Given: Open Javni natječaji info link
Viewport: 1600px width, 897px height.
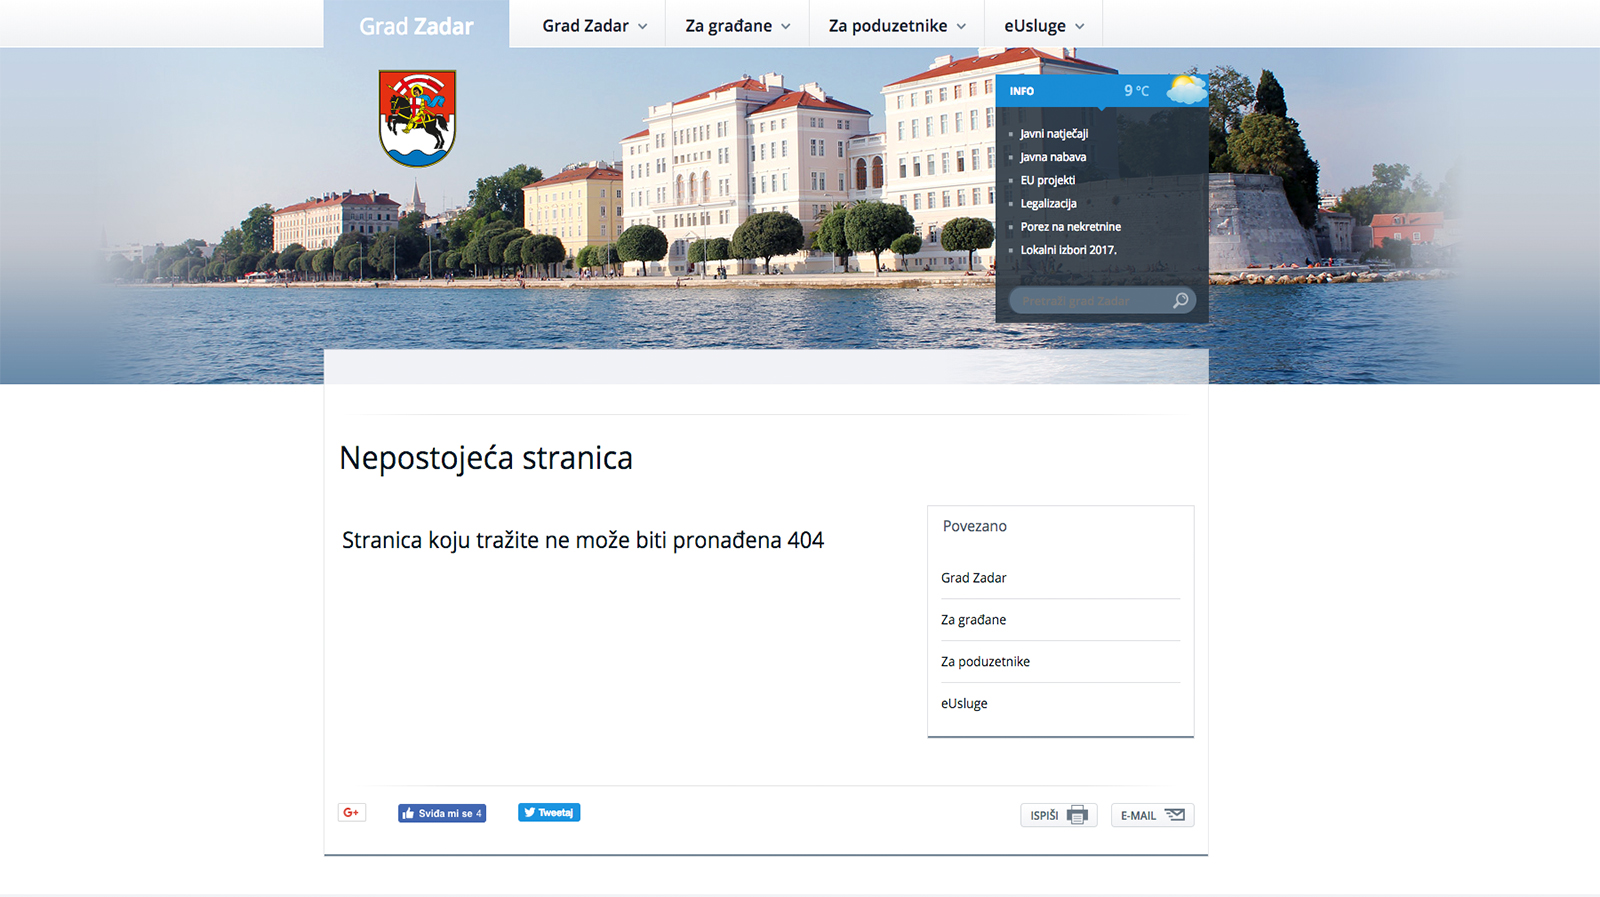Looking at the screenshot, I should click(1054, 133).
